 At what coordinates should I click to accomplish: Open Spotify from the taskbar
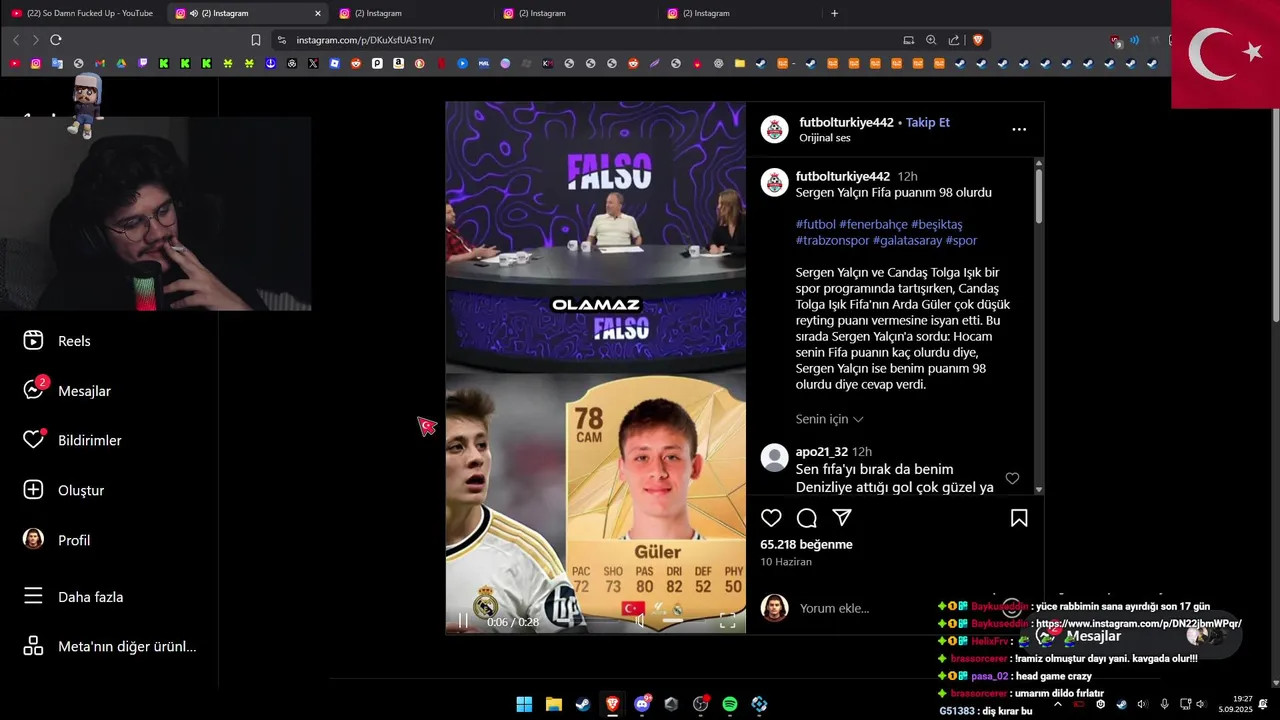[x=730, y=704]
